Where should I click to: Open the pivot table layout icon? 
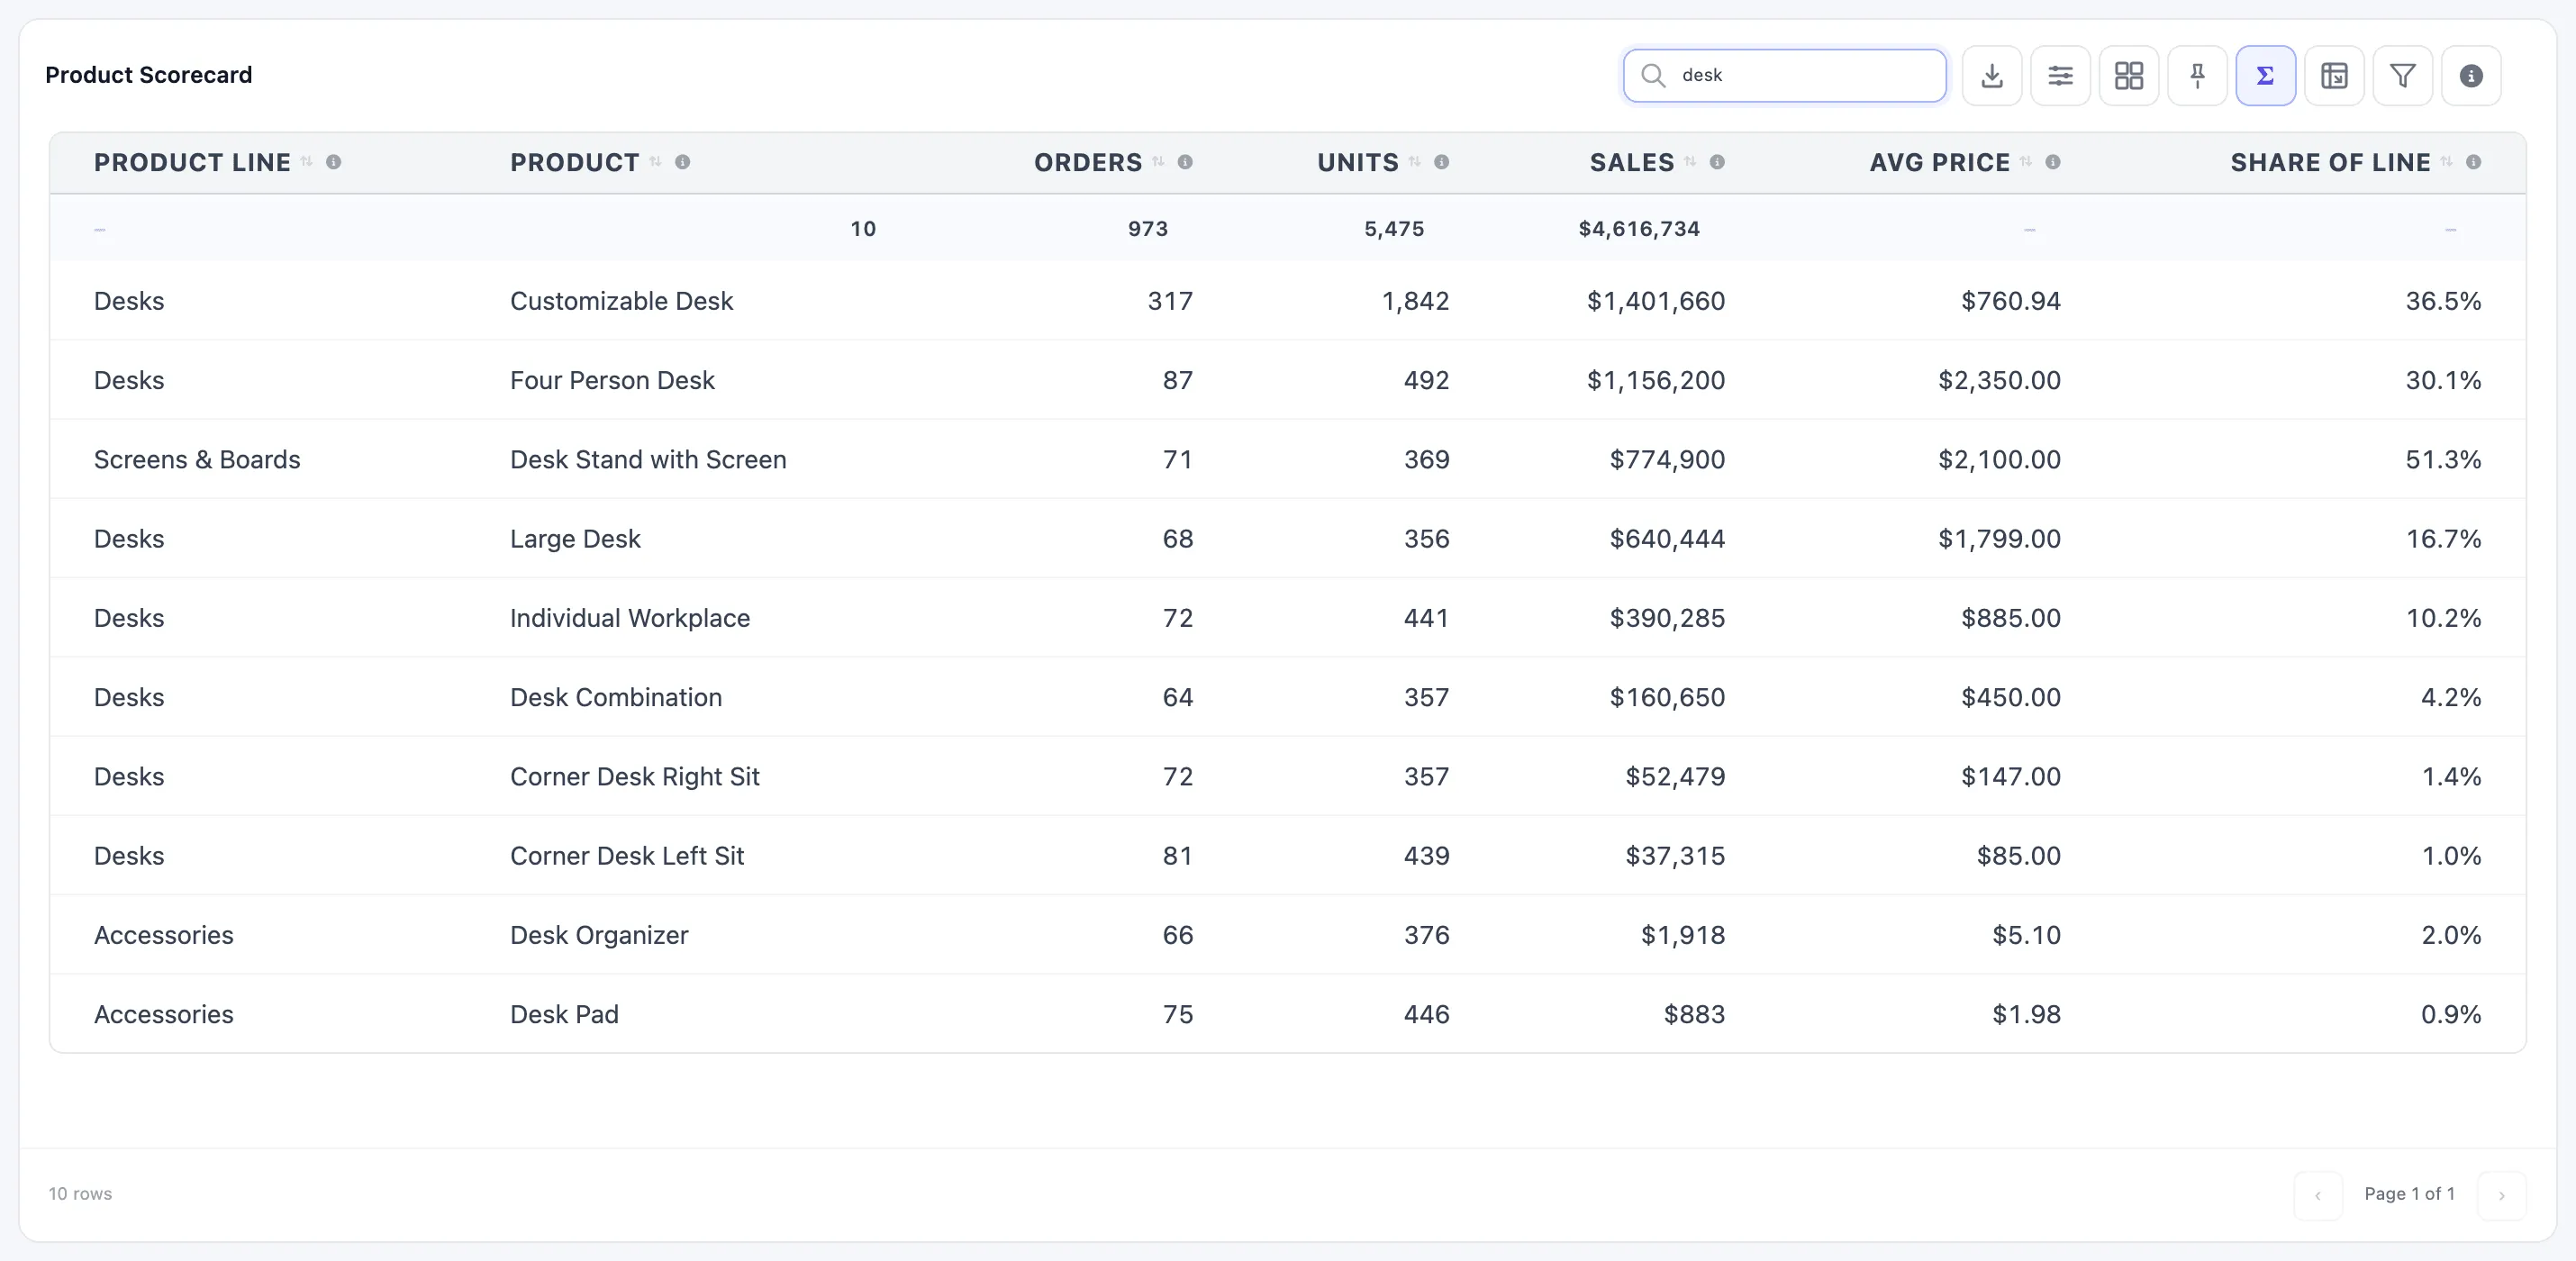pos(2334,76)
